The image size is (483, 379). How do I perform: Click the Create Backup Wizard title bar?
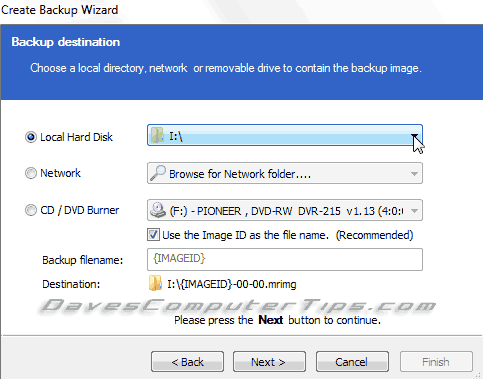point(241,11)
